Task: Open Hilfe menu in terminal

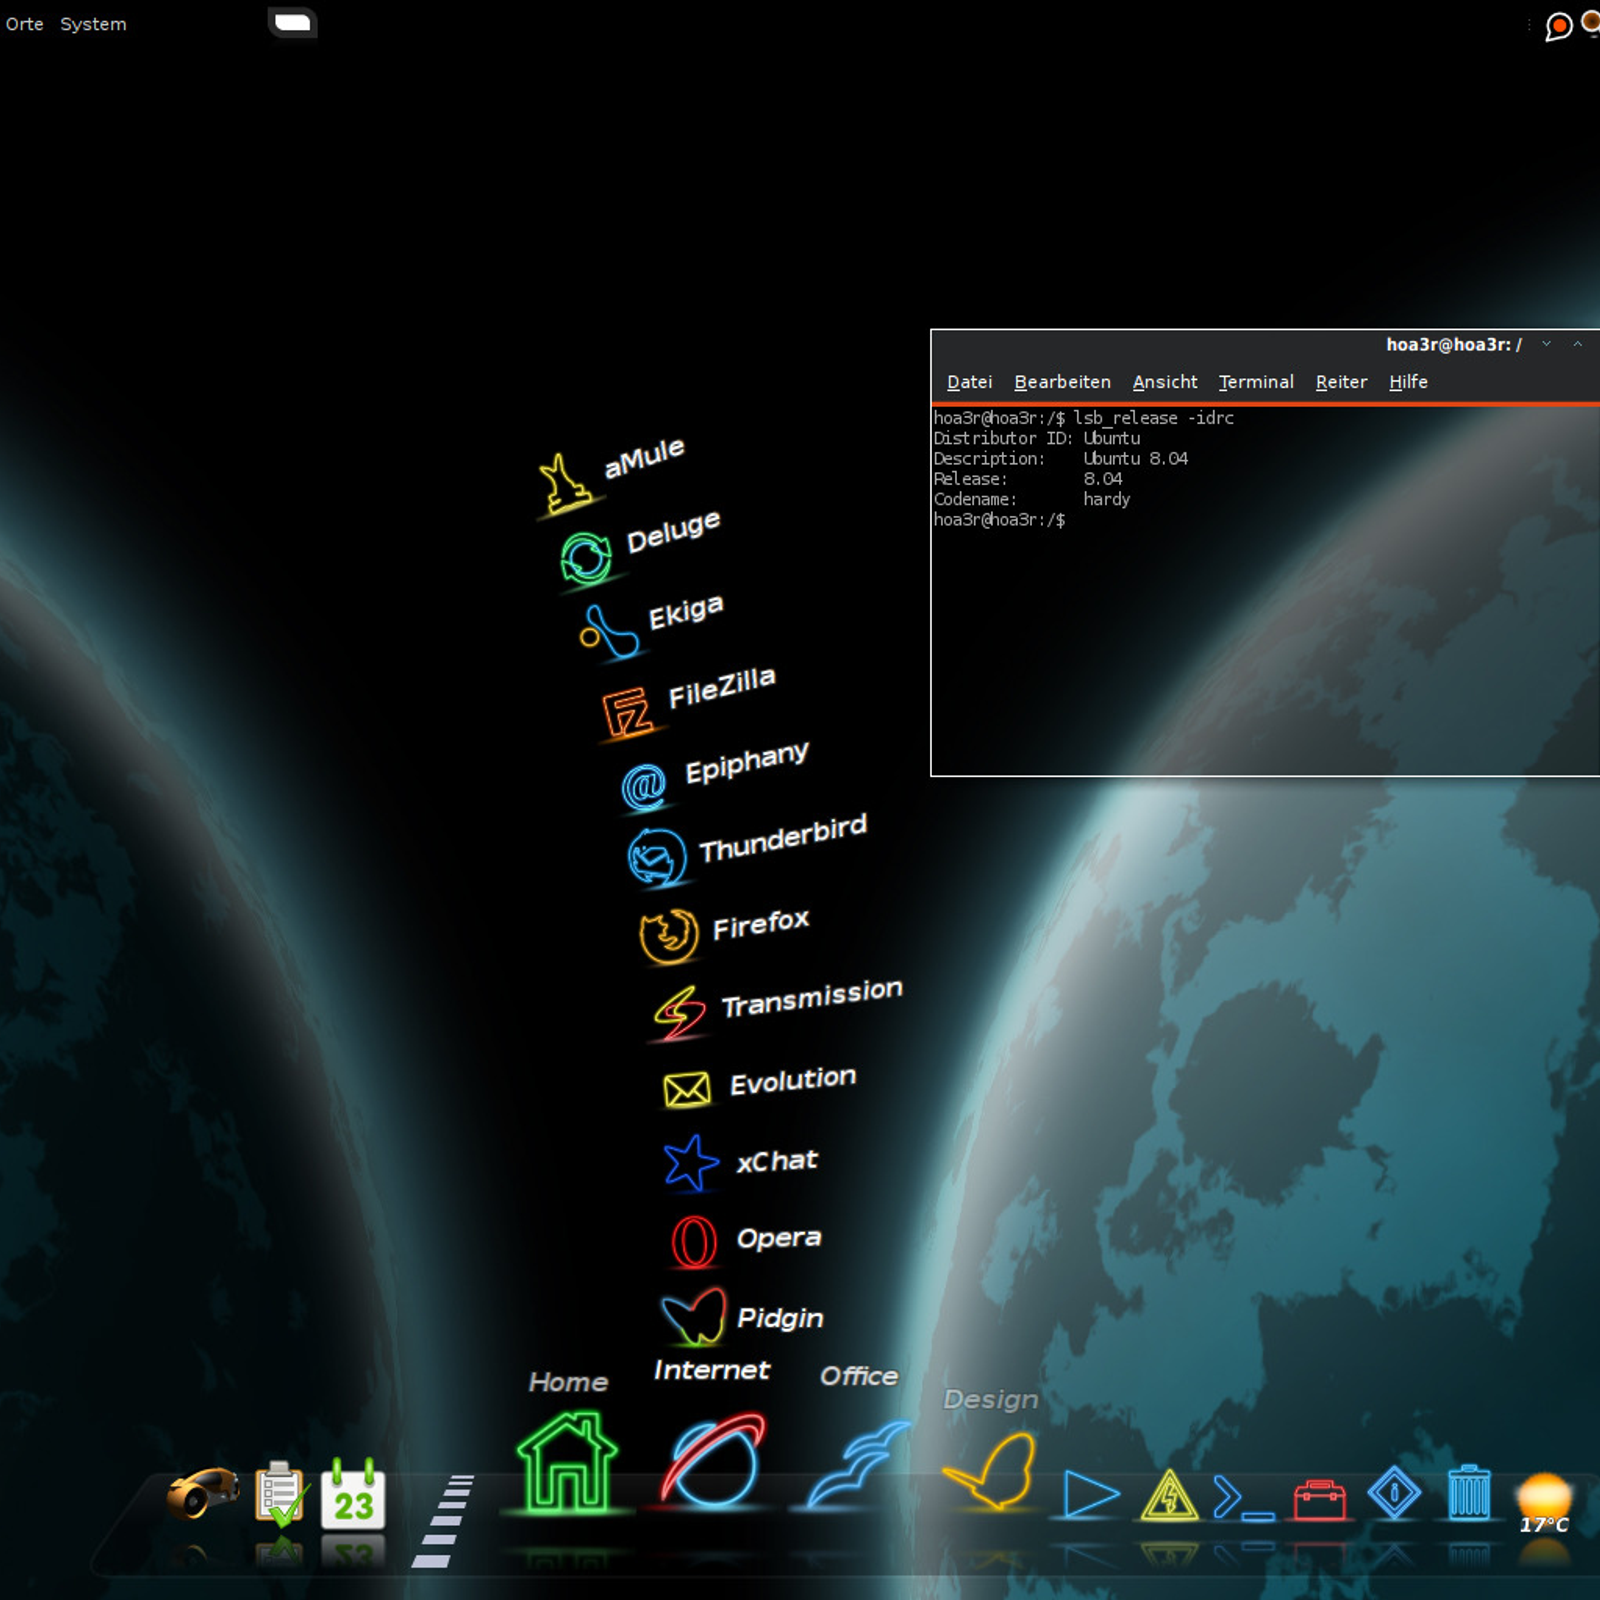Action: point(1408,382)
